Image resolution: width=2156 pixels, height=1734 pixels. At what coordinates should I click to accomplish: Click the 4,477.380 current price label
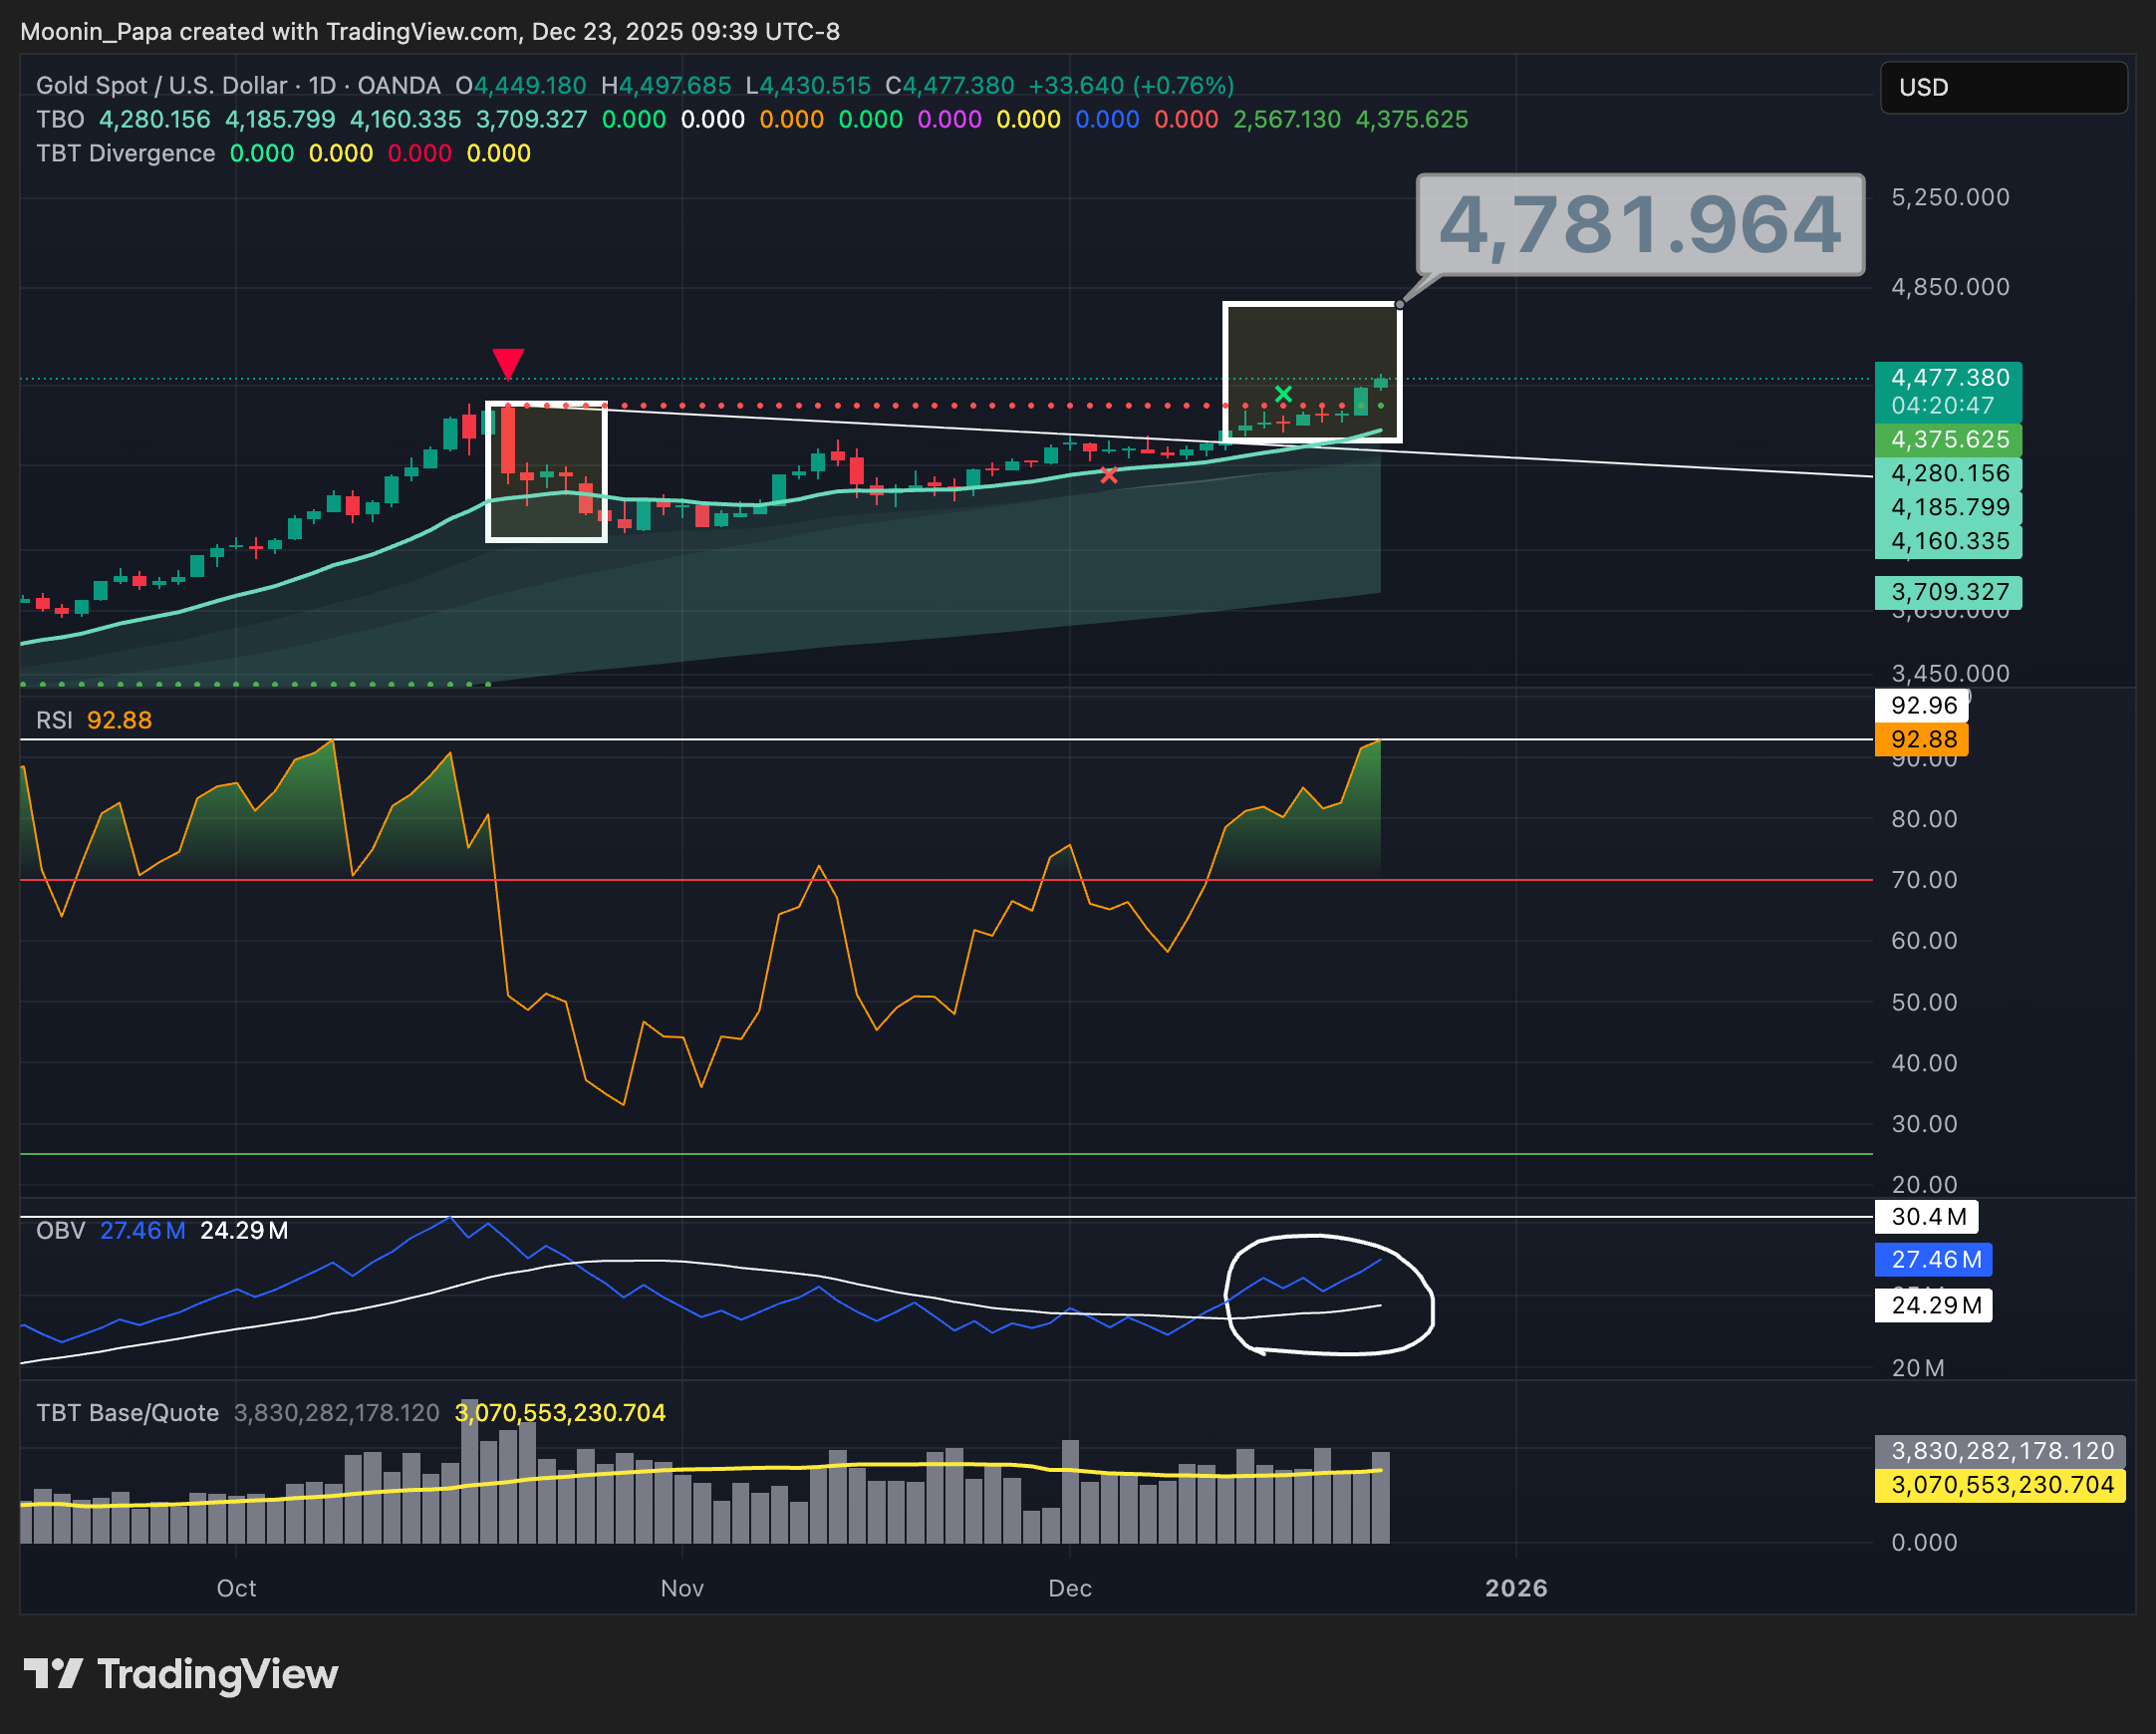pyautogui.click(x=1948, y=379)
